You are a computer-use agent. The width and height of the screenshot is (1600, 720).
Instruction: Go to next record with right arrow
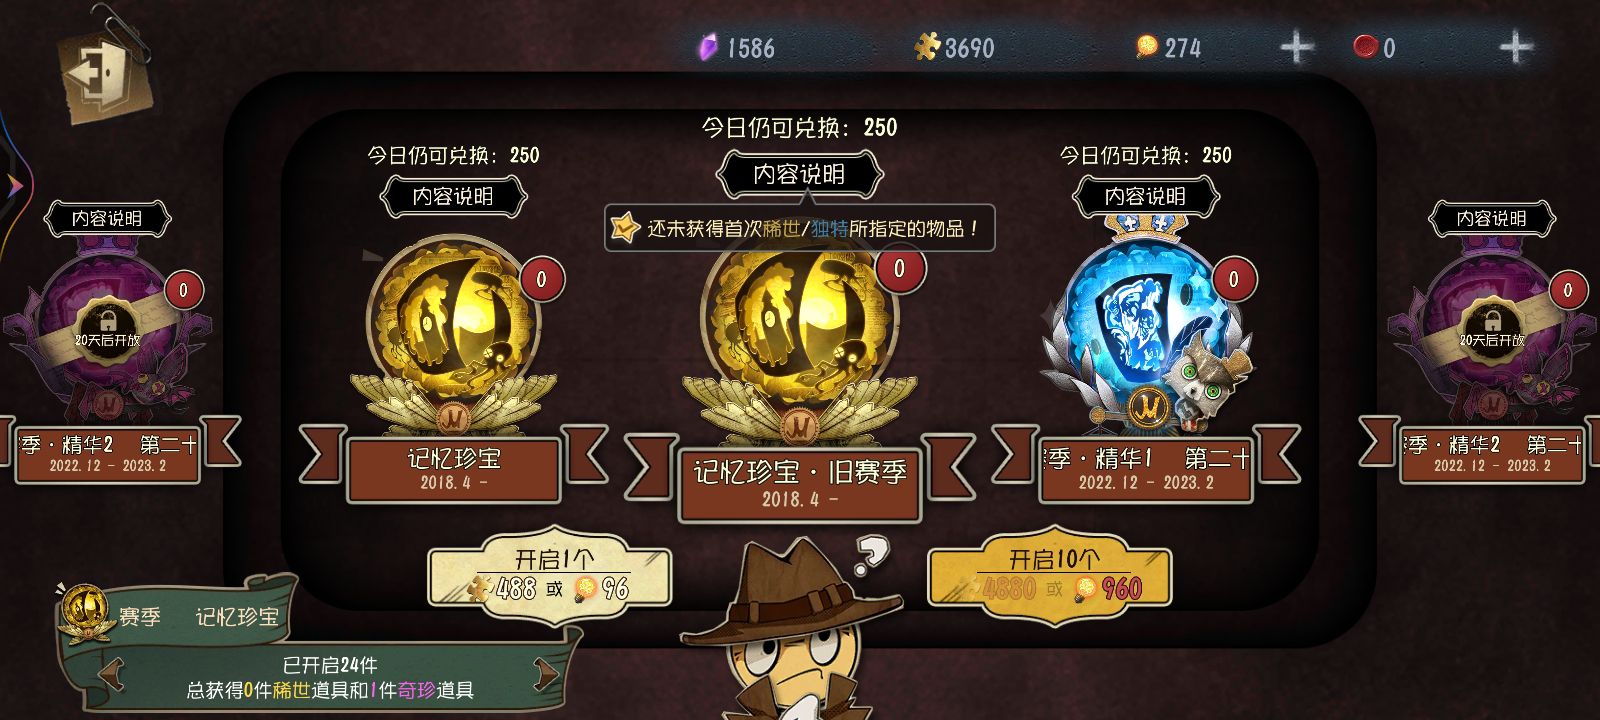pyautogui.click(x=547, y=676)
